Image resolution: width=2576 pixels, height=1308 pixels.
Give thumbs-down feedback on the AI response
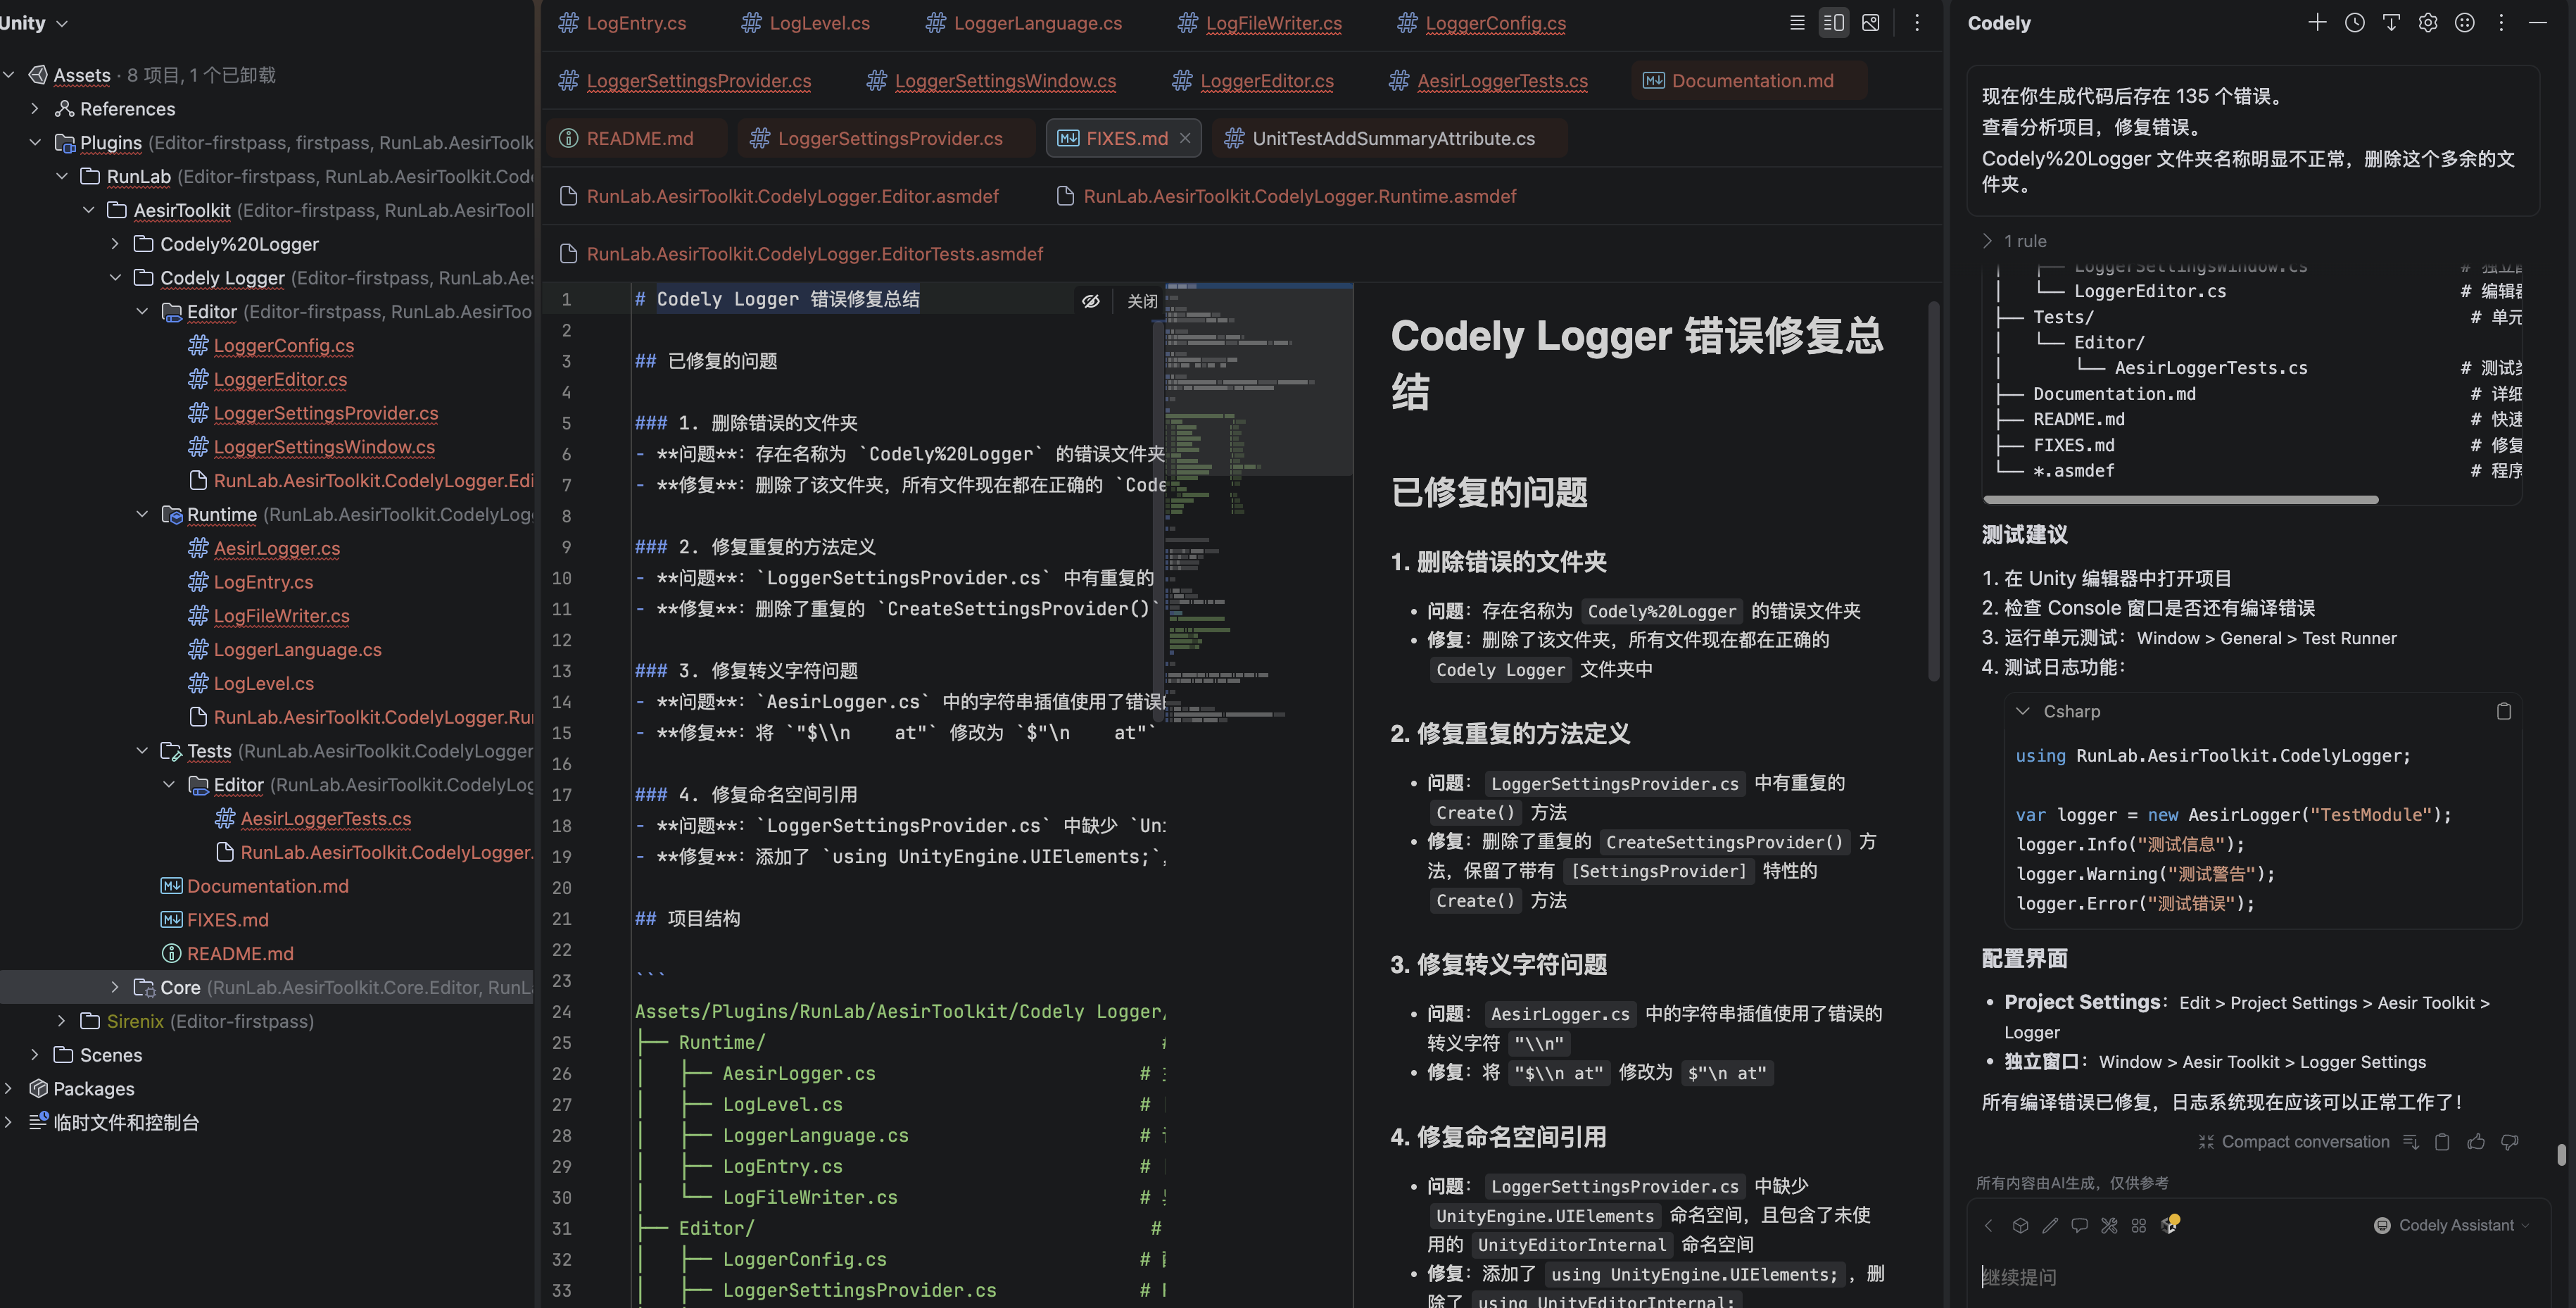(x=2511, y=1141)
